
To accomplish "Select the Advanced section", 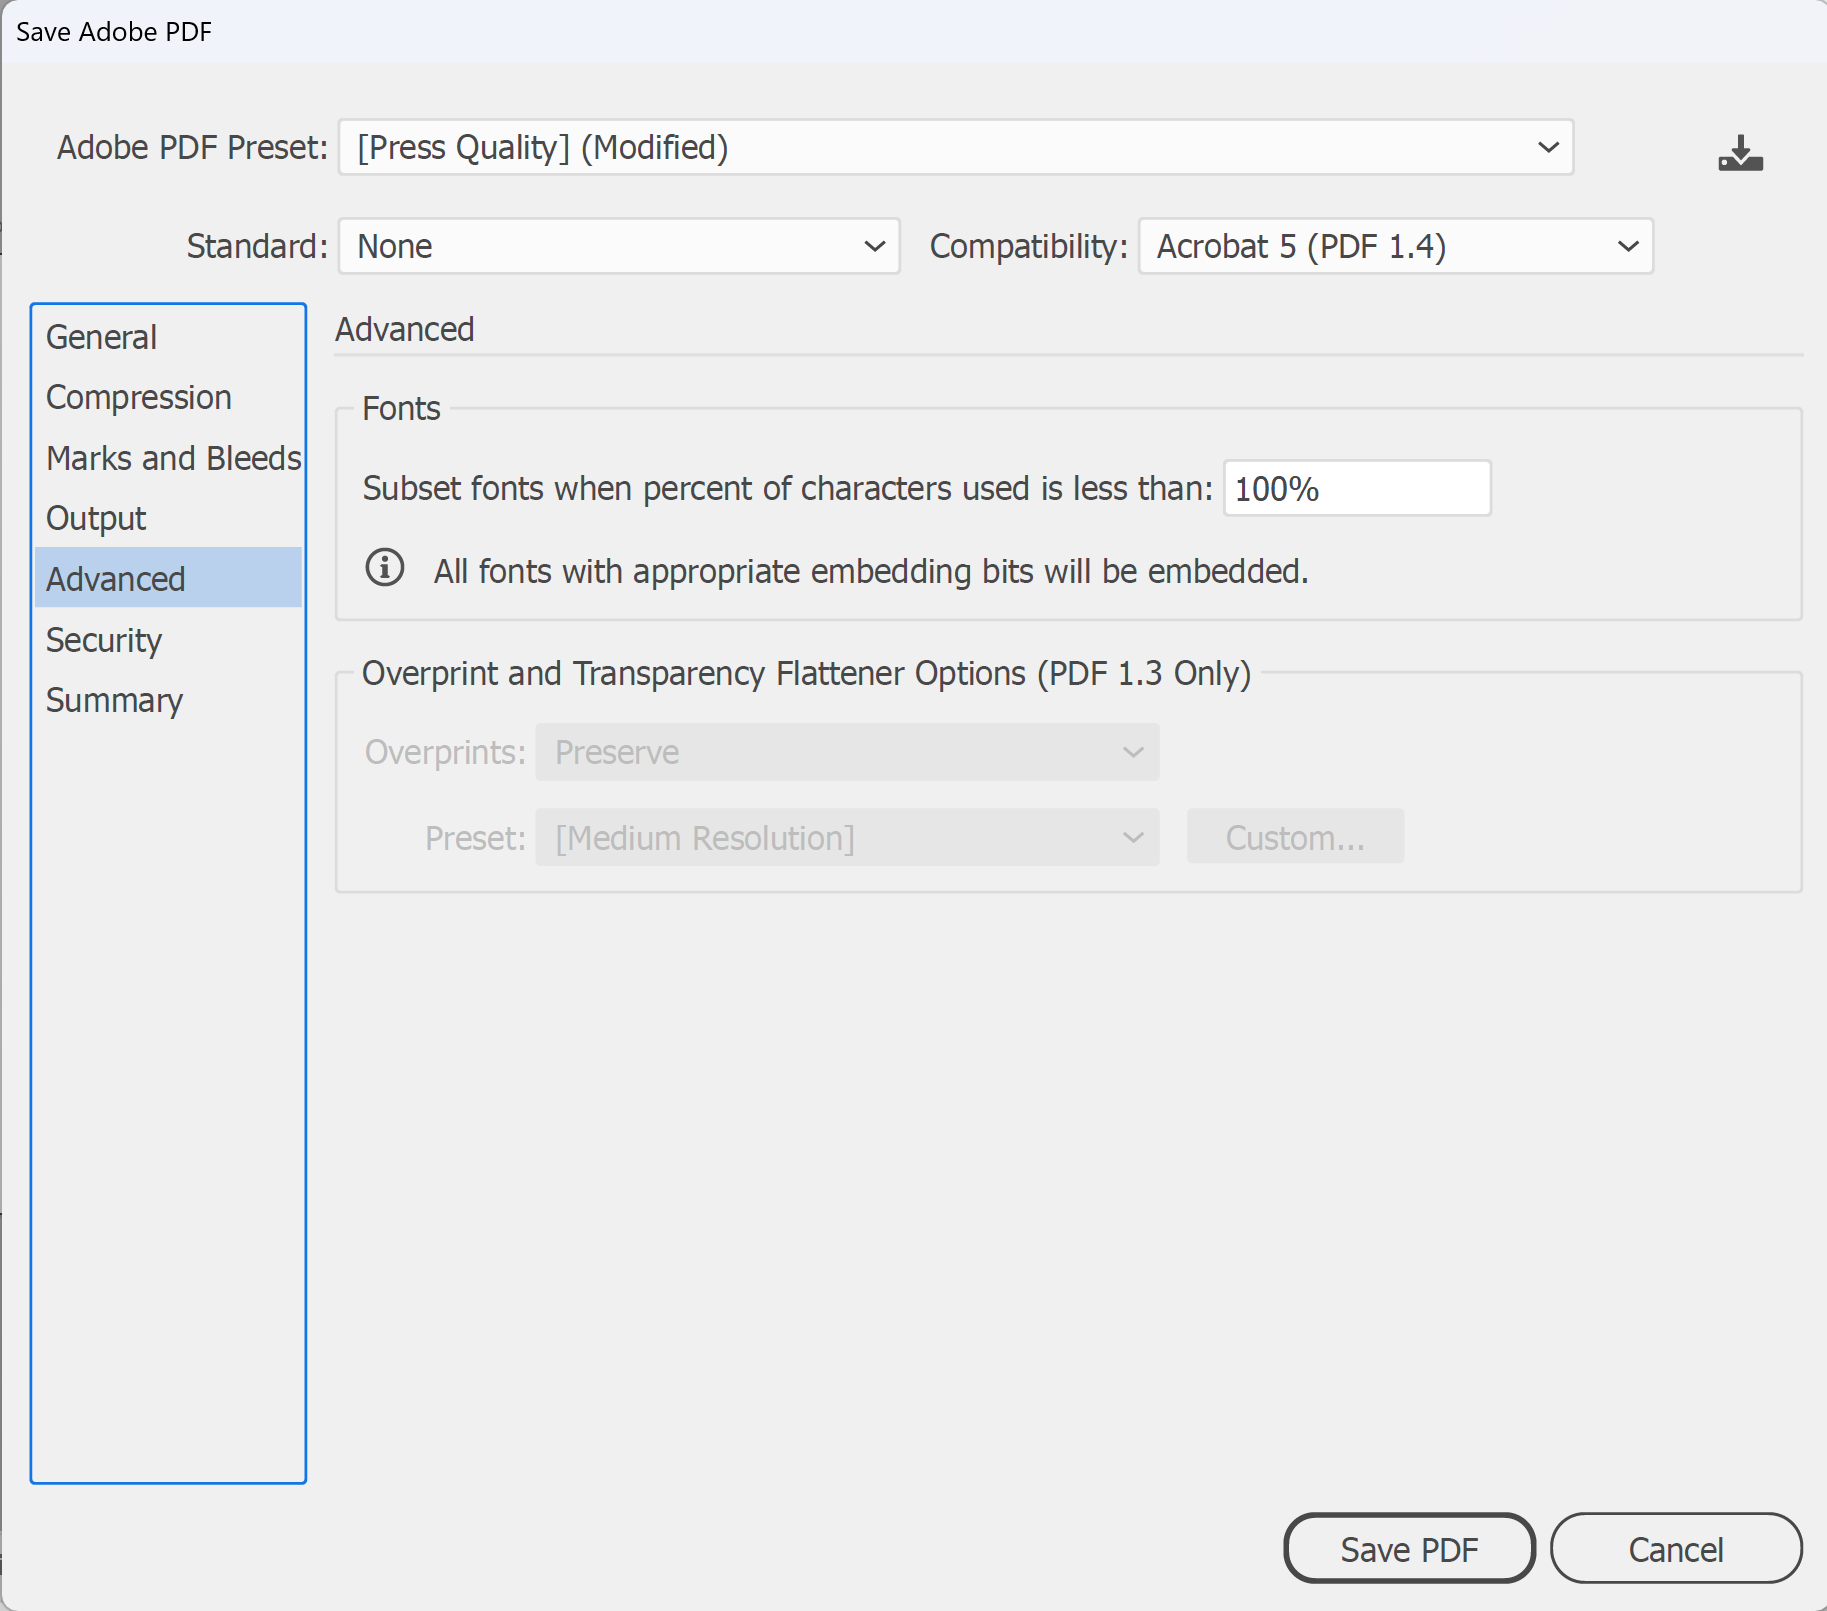I will (x=168, y=578).
